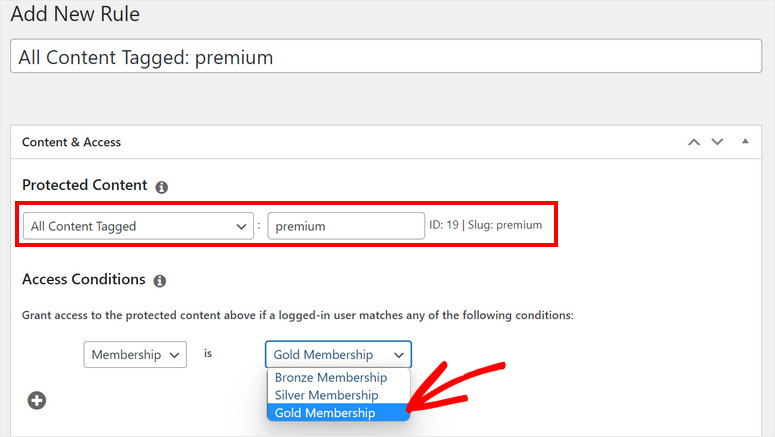
Task: Move the Content & Access panel up
Action: (694, 142)
